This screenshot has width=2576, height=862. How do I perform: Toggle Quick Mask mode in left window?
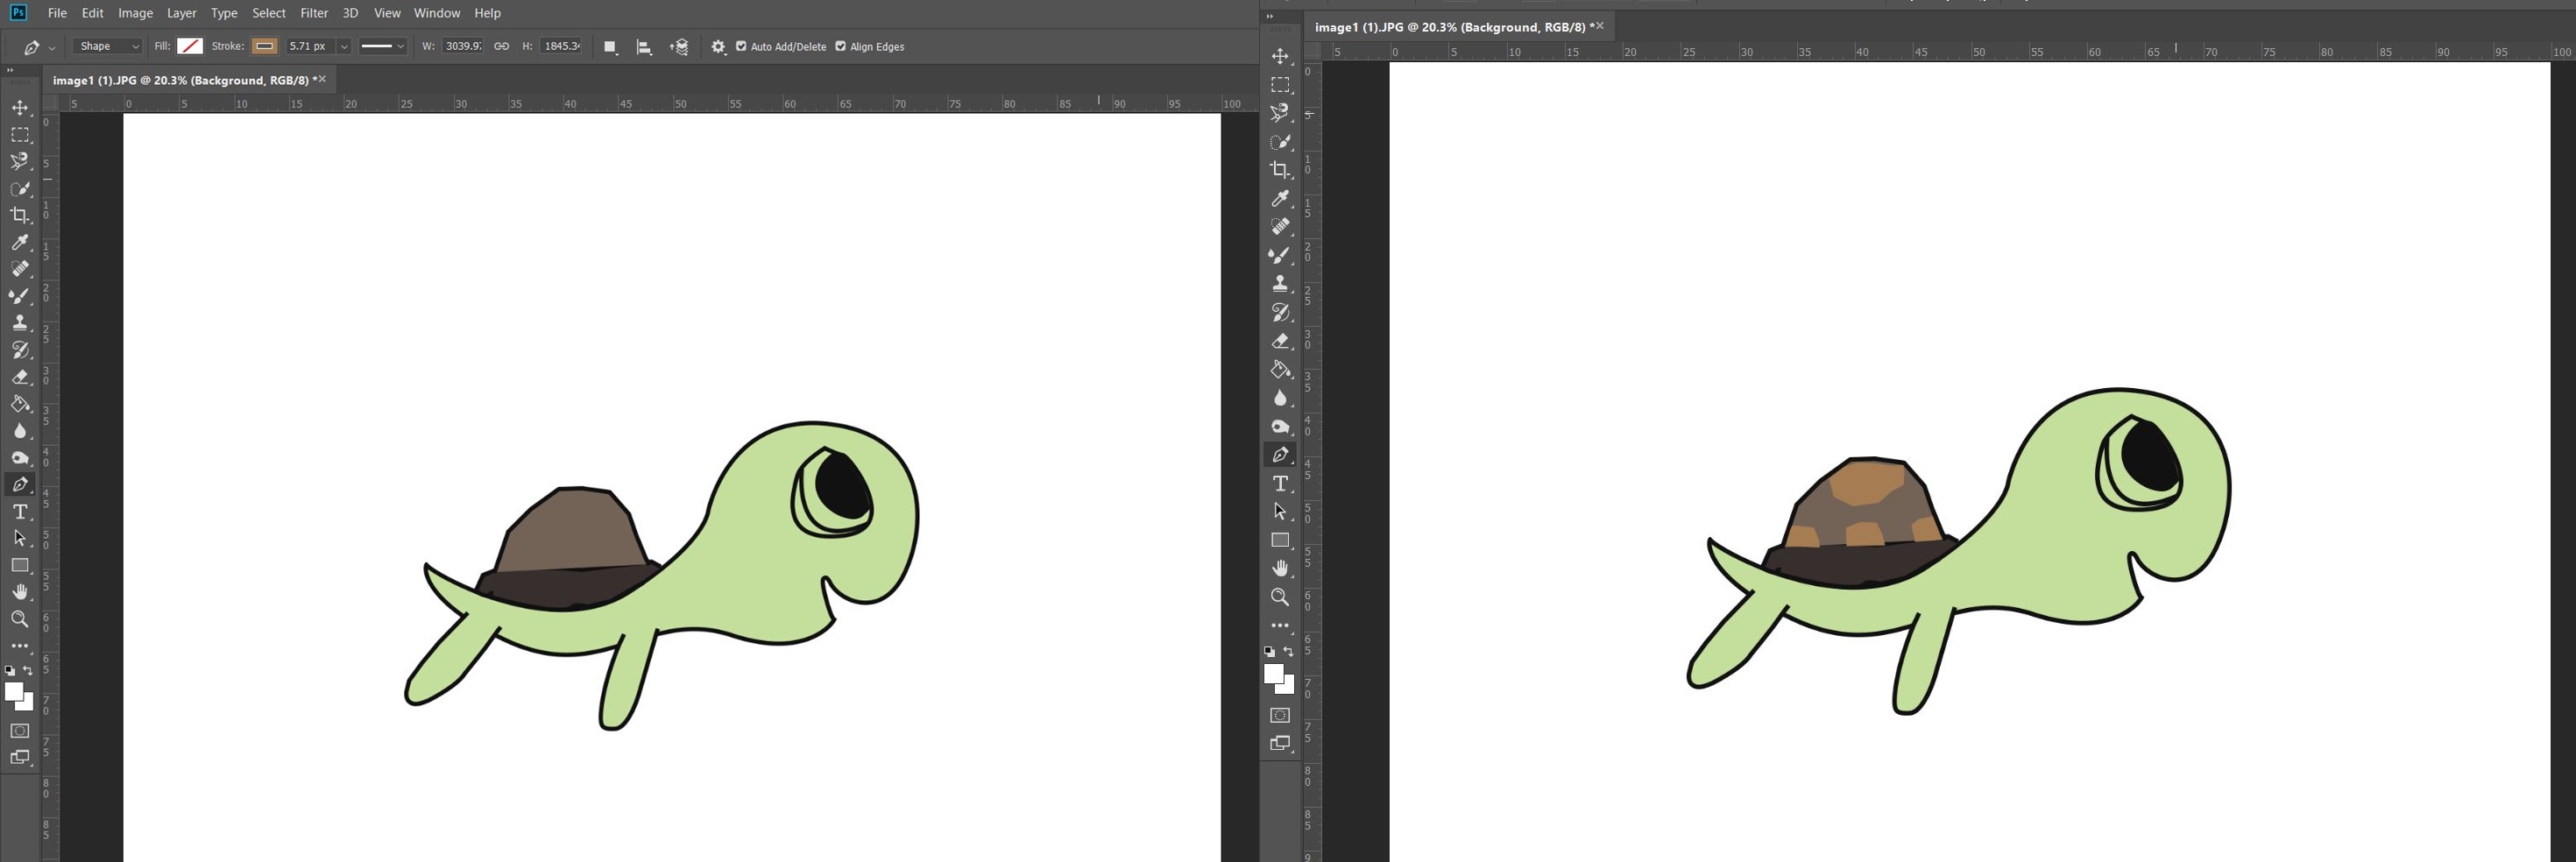tap(20, 731)
